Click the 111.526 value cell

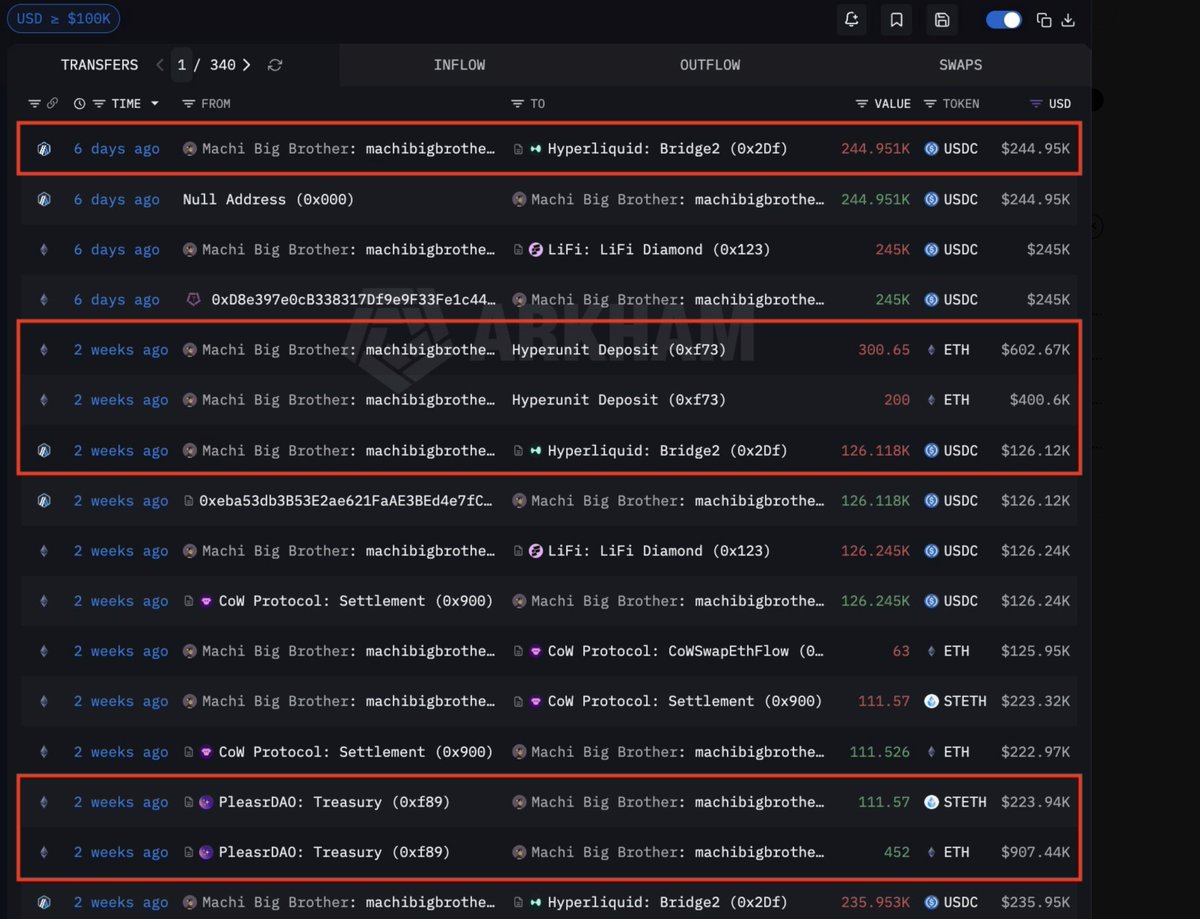880,752
